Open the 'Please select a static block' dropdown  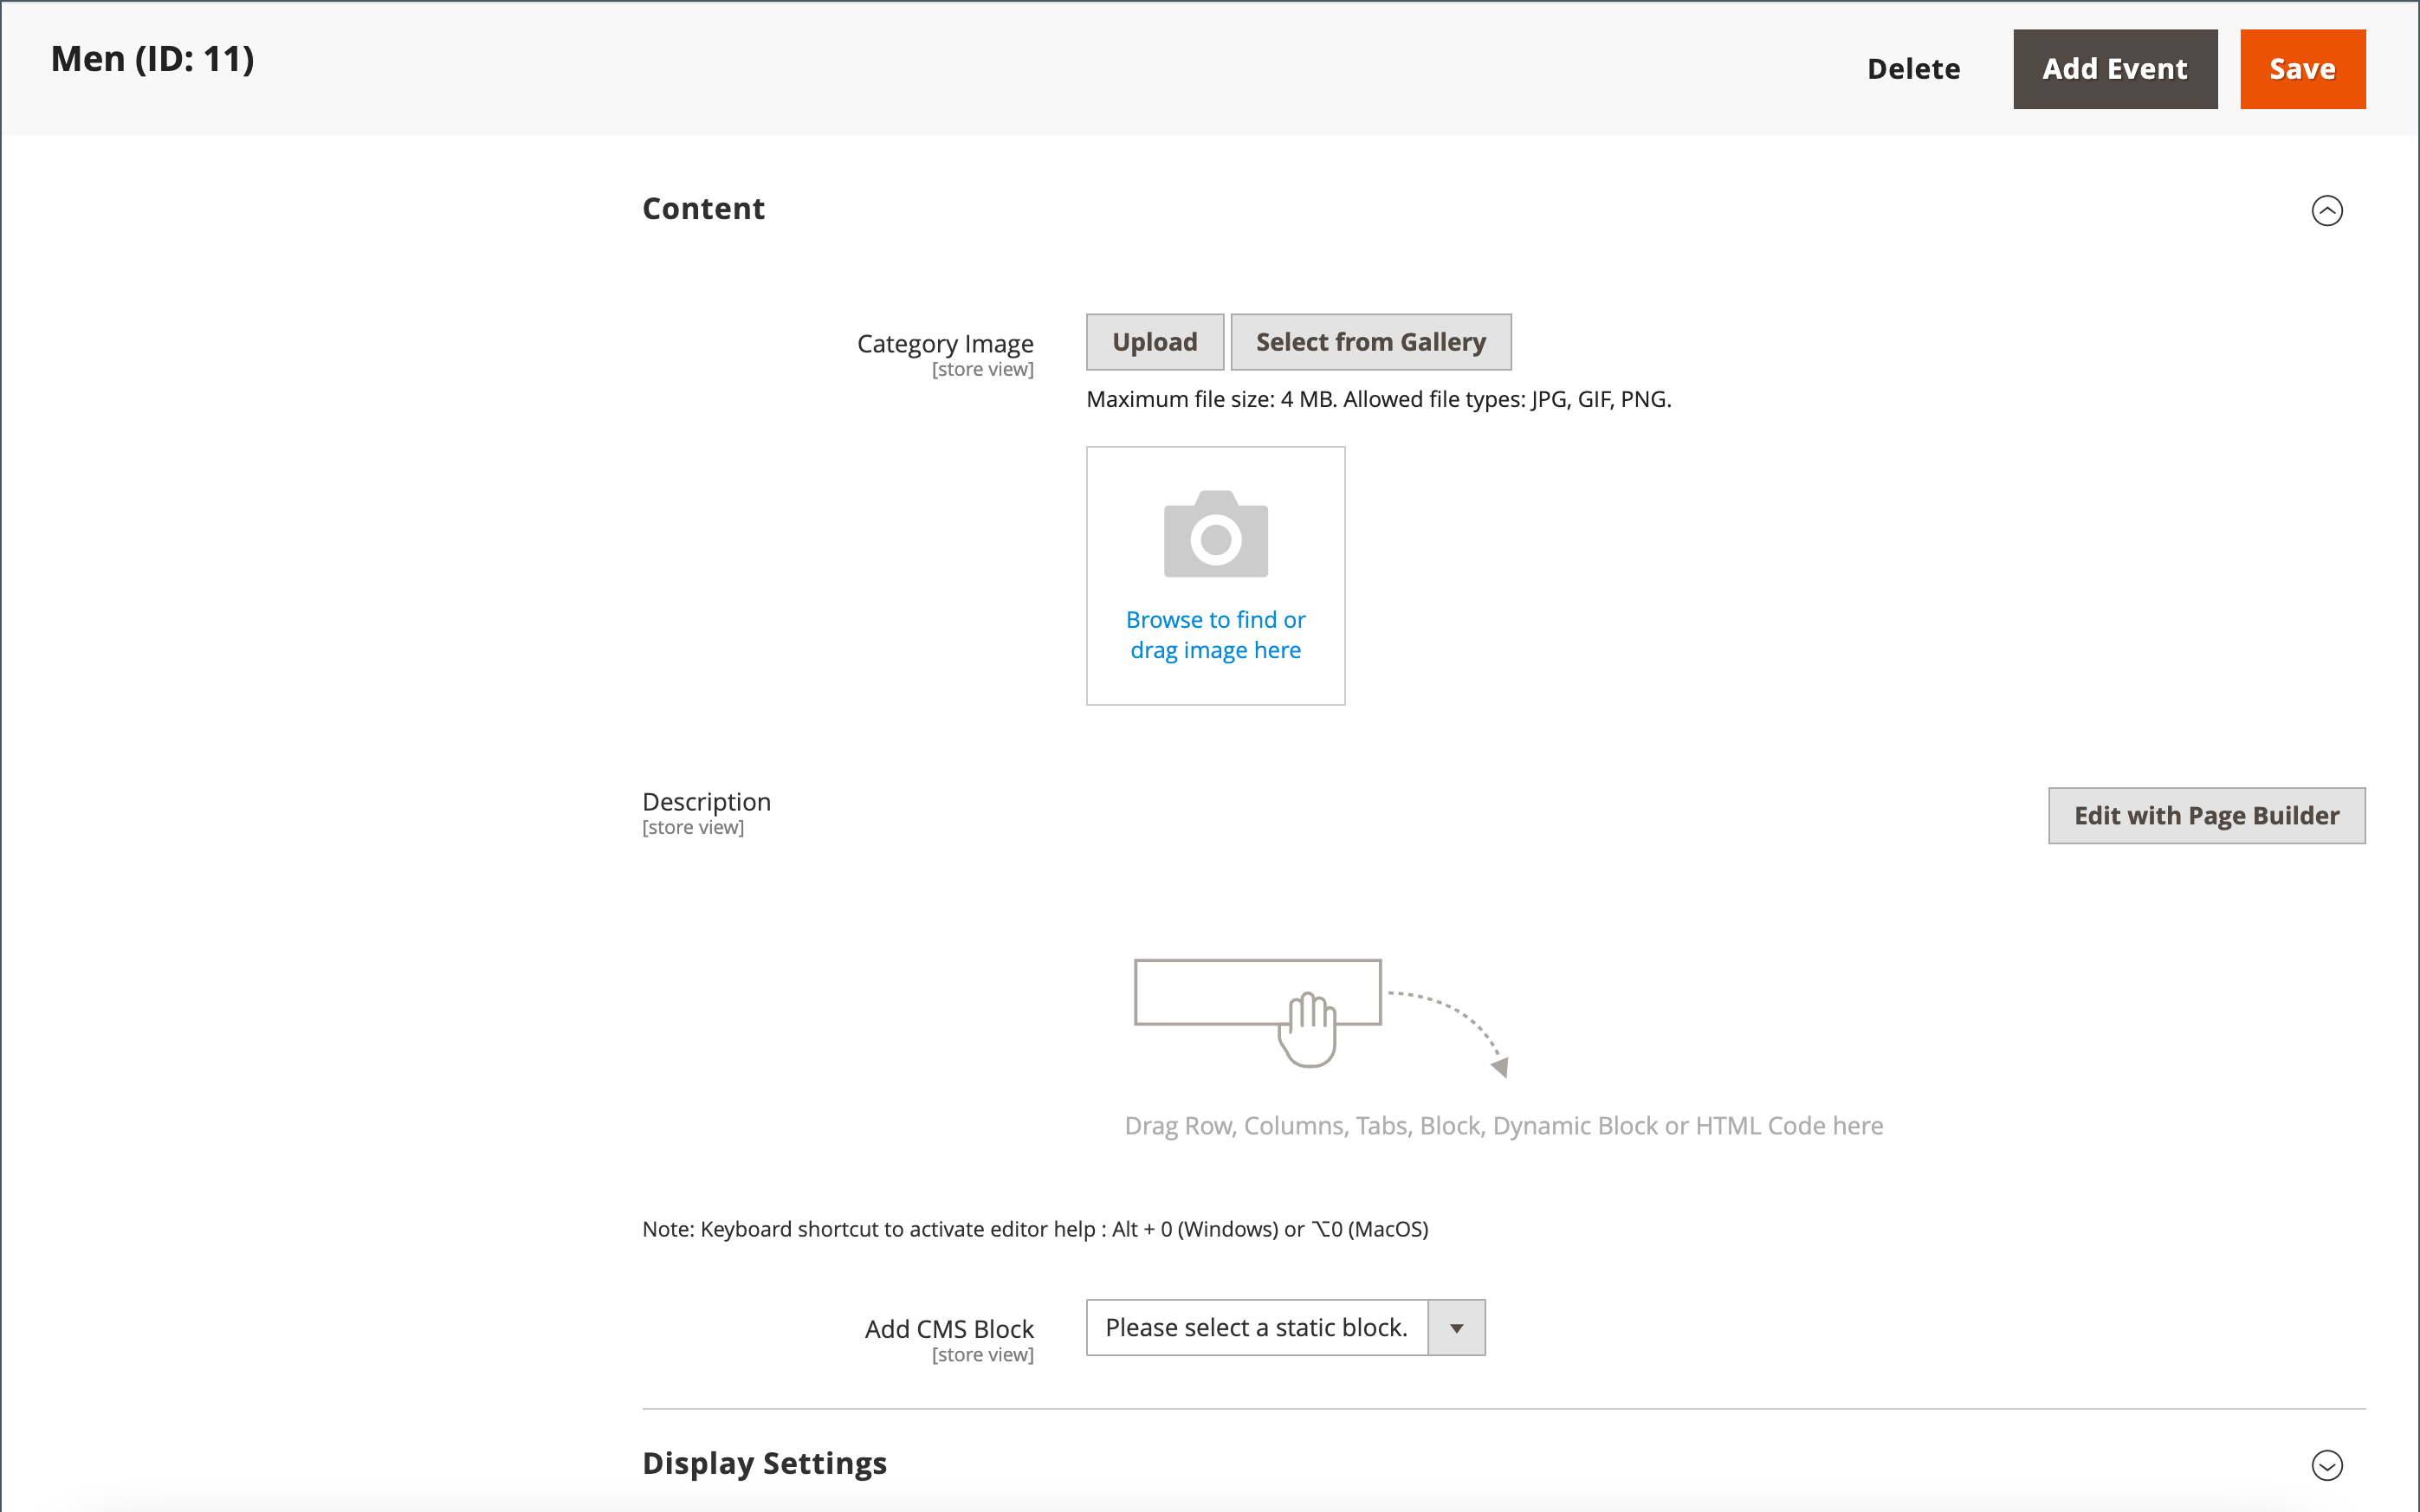(x=1256, y=1328)
